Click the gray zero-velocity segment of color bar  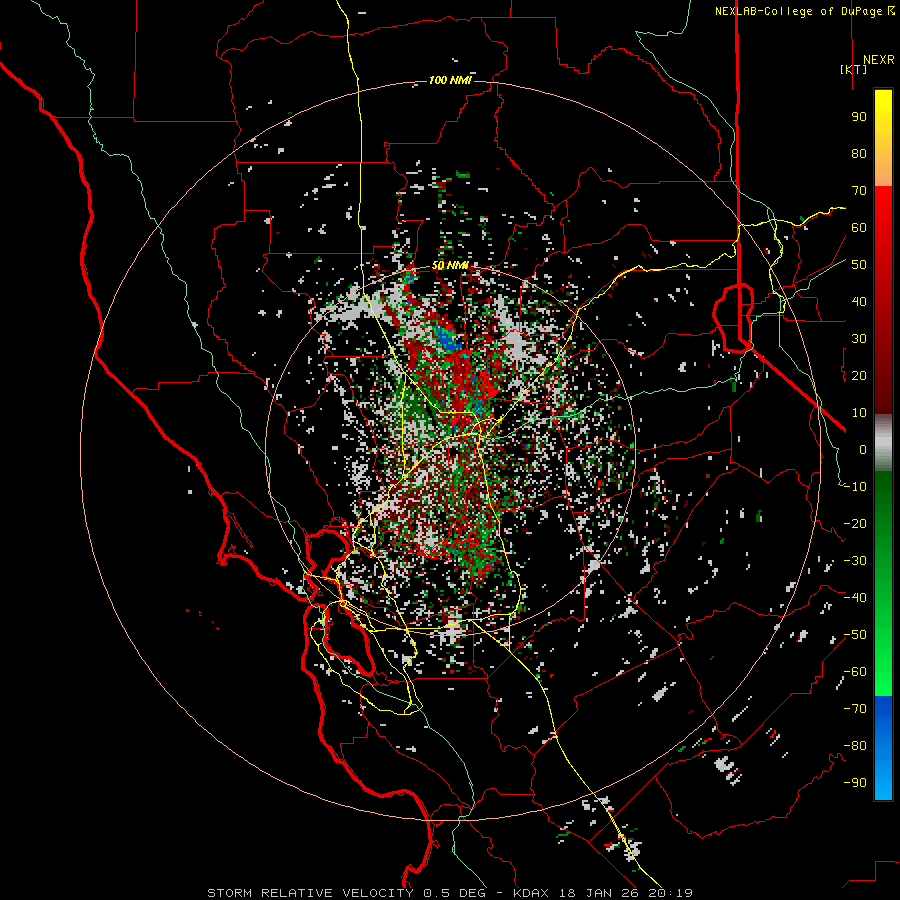coord(883,442)
